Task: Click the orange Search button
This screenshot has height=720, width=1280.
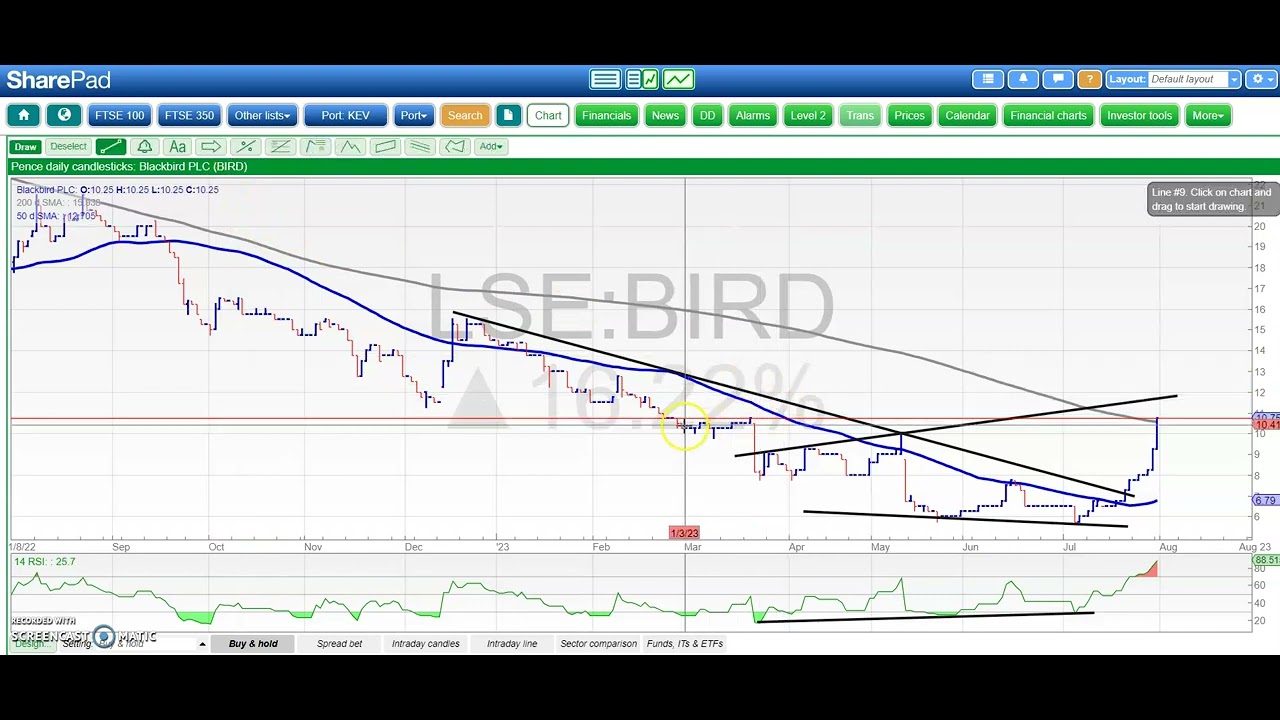Action: pos(465,115)
